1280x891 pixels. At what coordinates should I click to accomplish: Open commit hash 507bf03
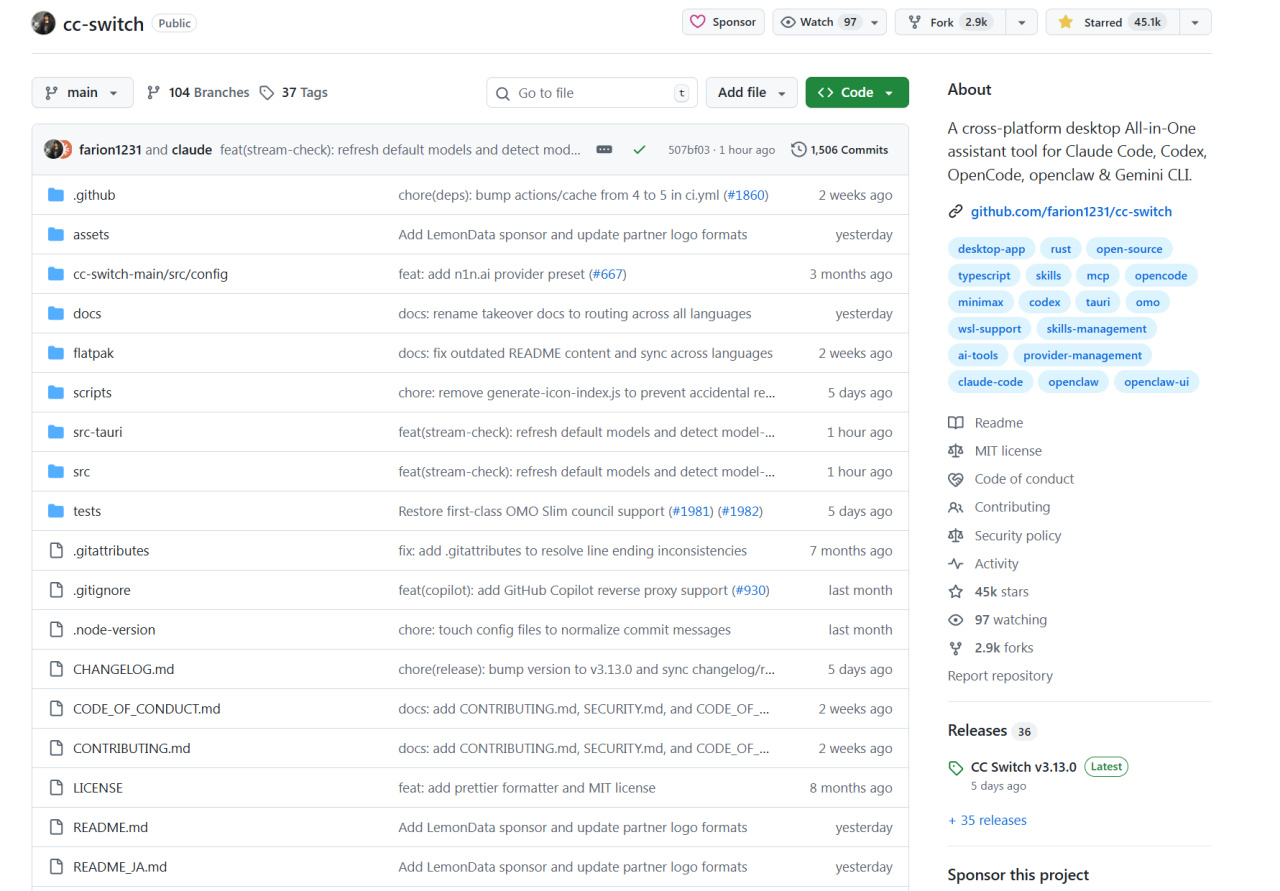click(x=689, y=150)
